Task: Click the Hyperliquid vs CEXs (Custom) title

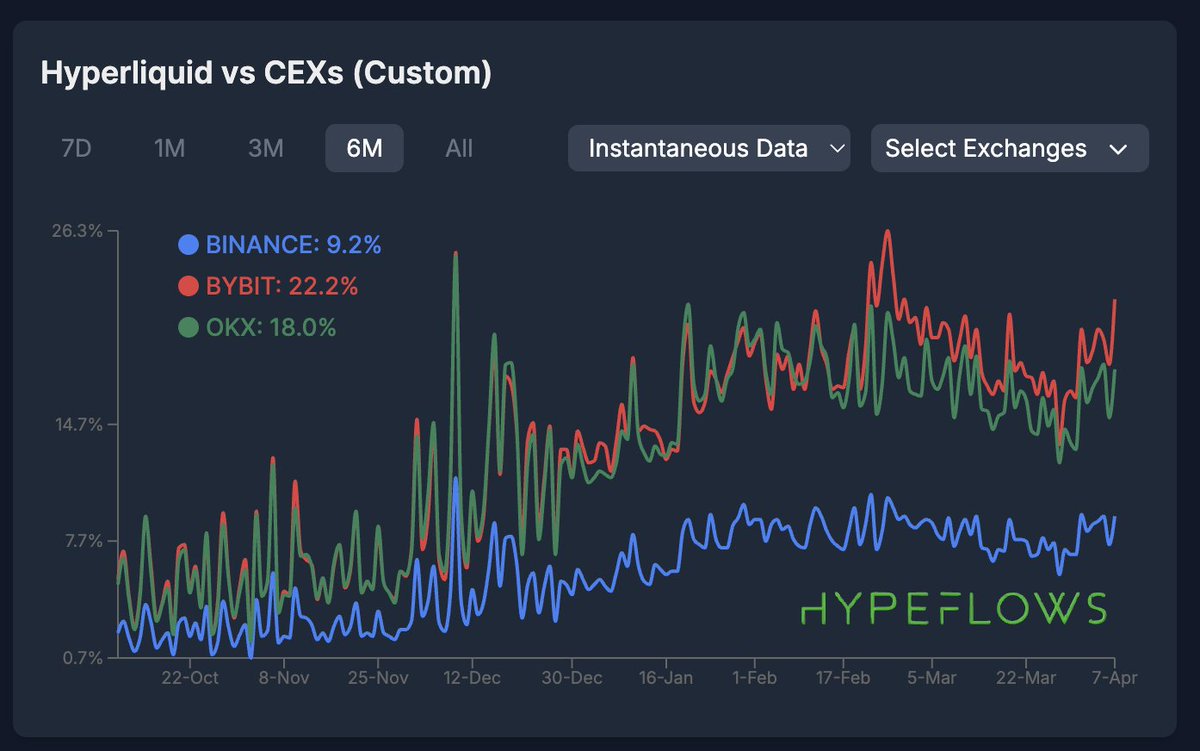Action: (x=266, y=73)
